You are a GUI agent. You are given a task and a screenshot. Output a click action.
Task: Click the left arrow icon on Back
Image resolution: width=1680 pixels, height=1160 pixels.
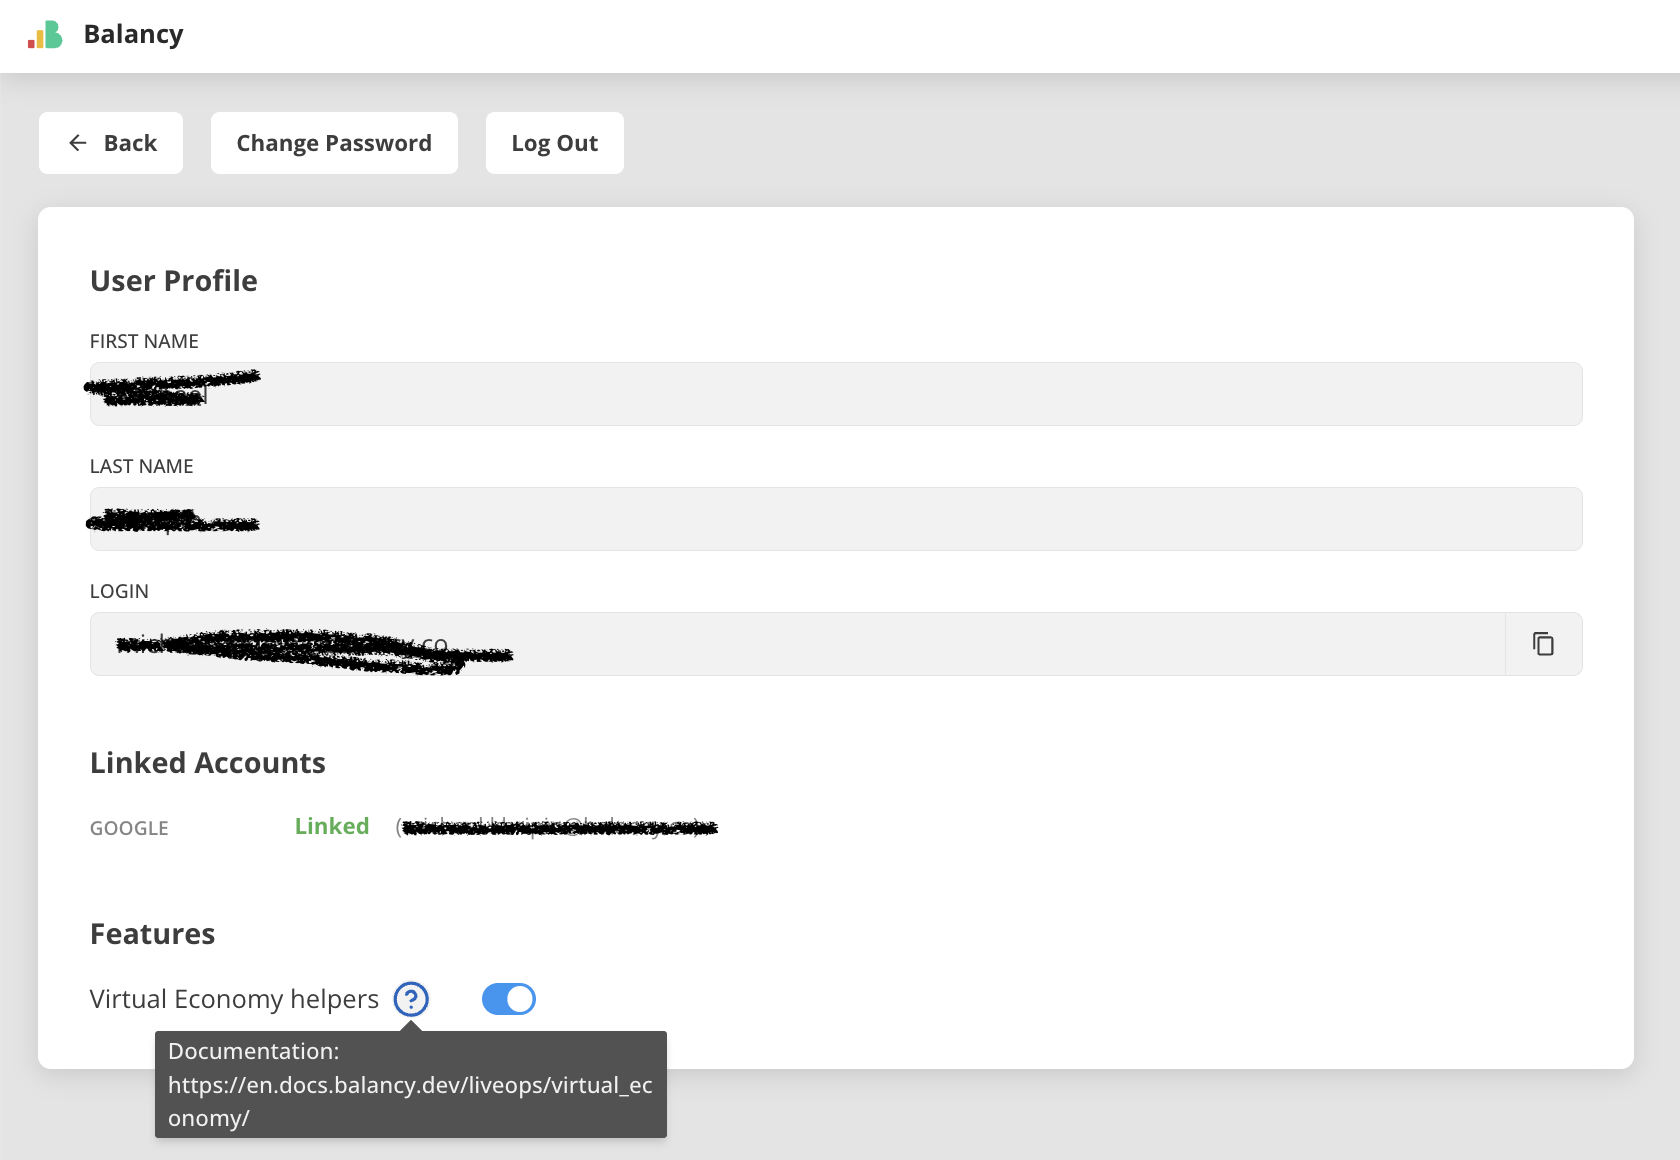point(78,143)
